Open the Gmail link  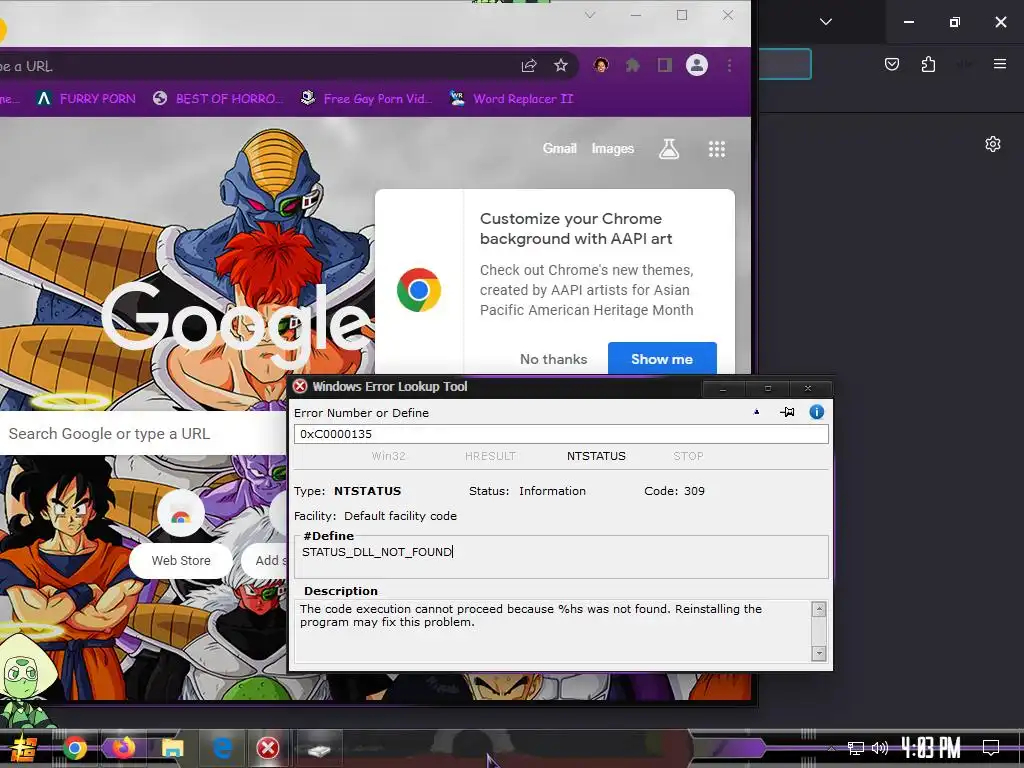(x=560, y=148)
